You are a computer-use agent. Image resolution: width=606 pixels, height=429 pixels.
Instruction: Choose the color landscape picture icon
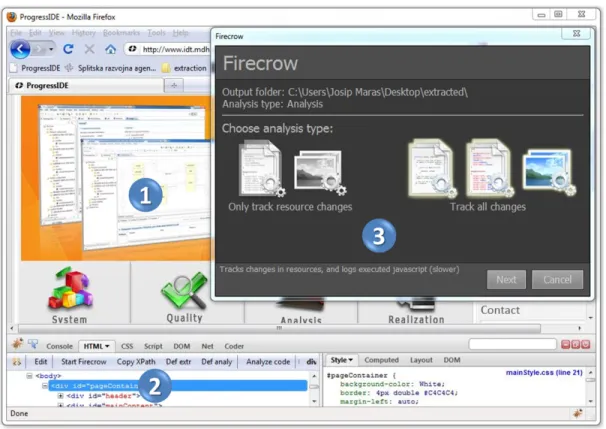point(549,172)
